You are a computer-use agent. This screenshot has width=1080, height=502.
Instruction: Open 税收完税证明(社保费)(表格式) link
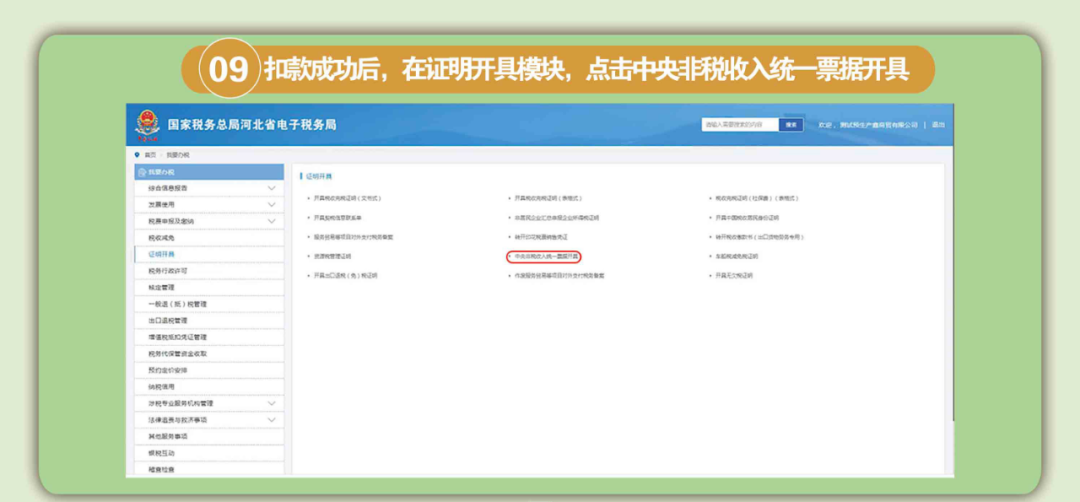coord(756,198)
